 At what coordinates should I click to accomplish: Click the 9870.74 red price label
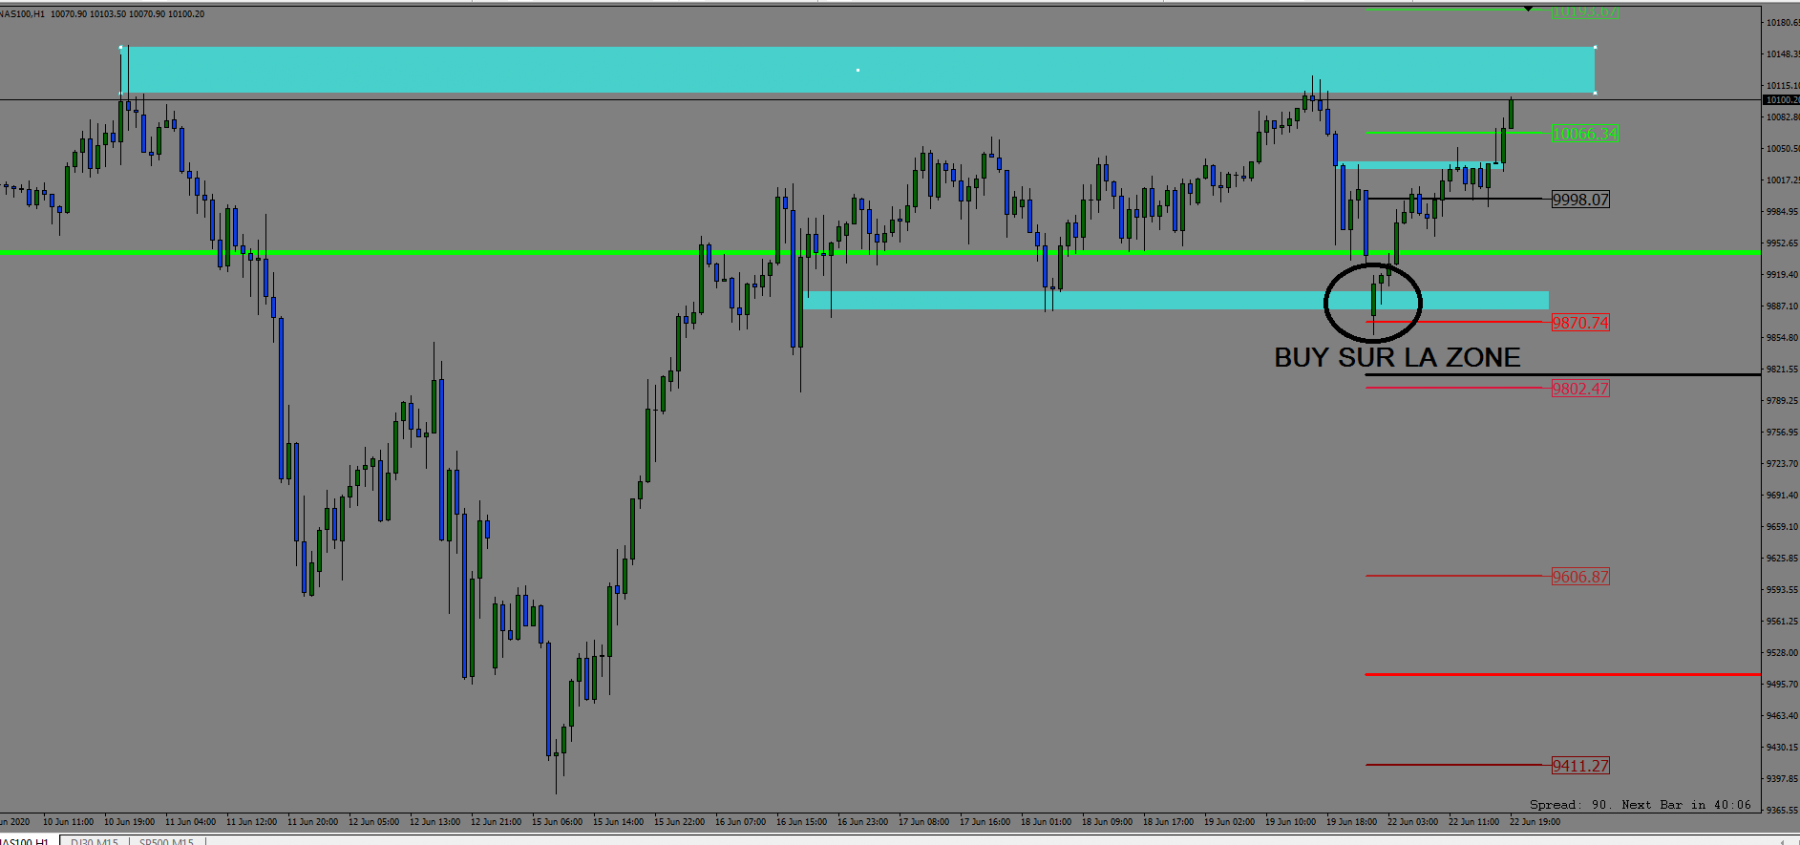[1580, 322]
